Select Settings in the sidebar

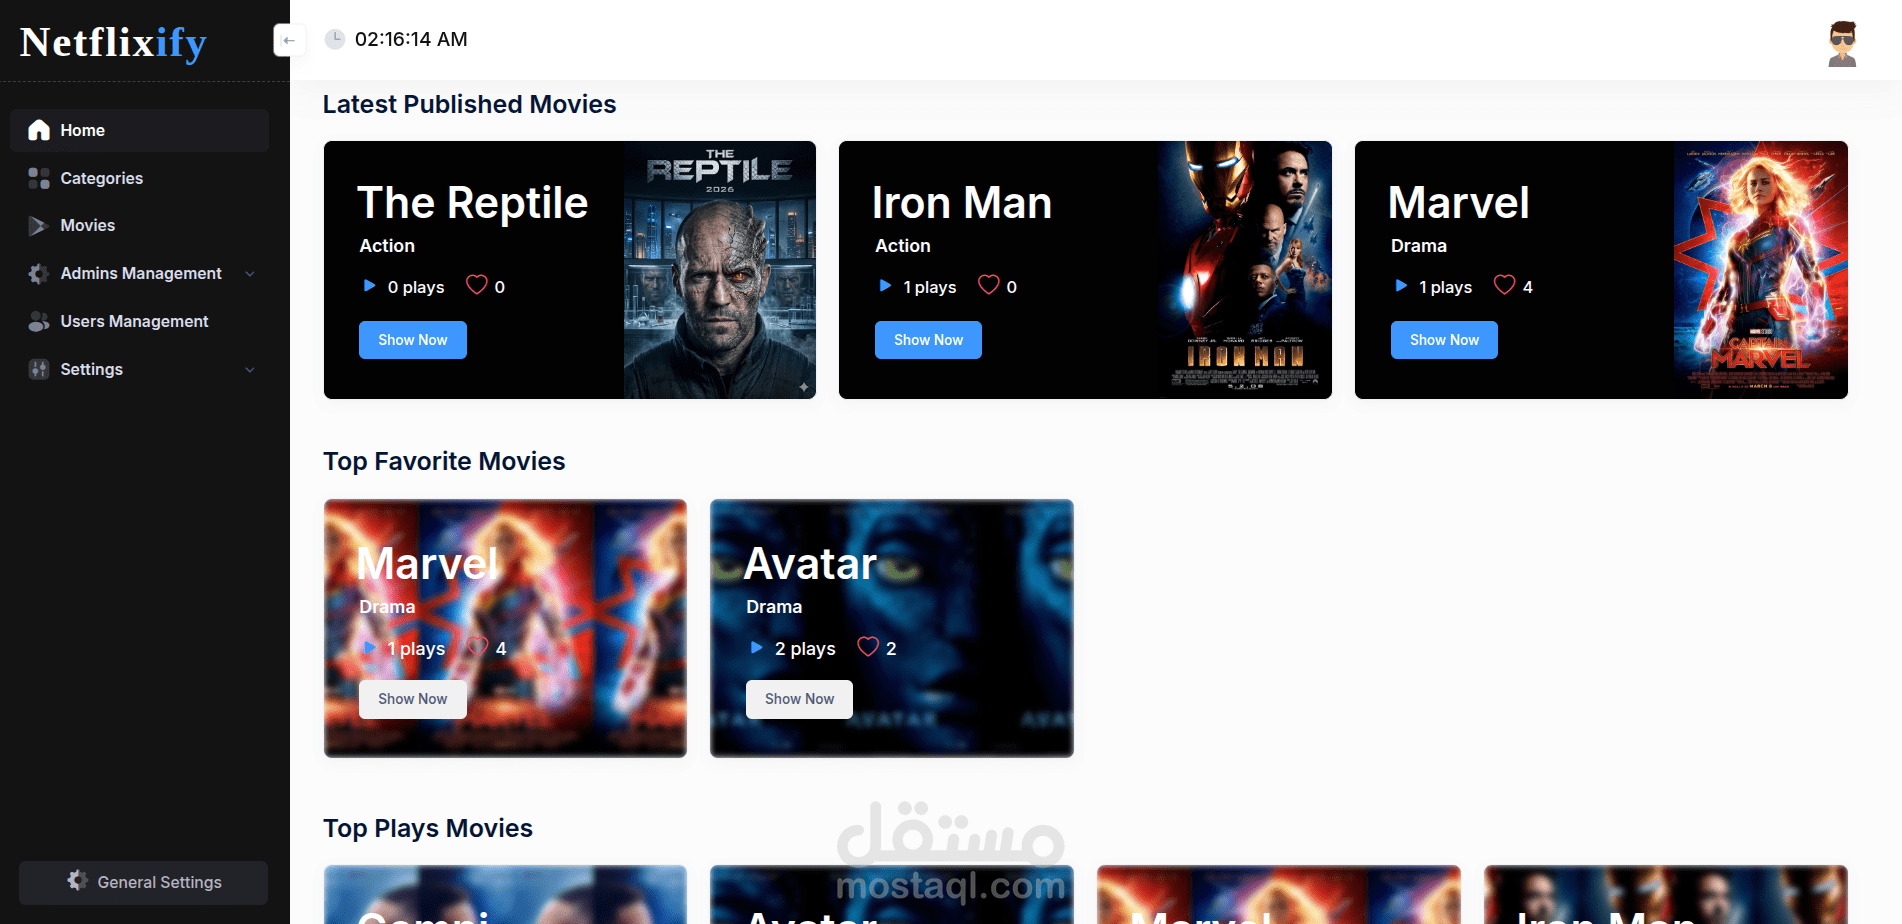(139, 369)
